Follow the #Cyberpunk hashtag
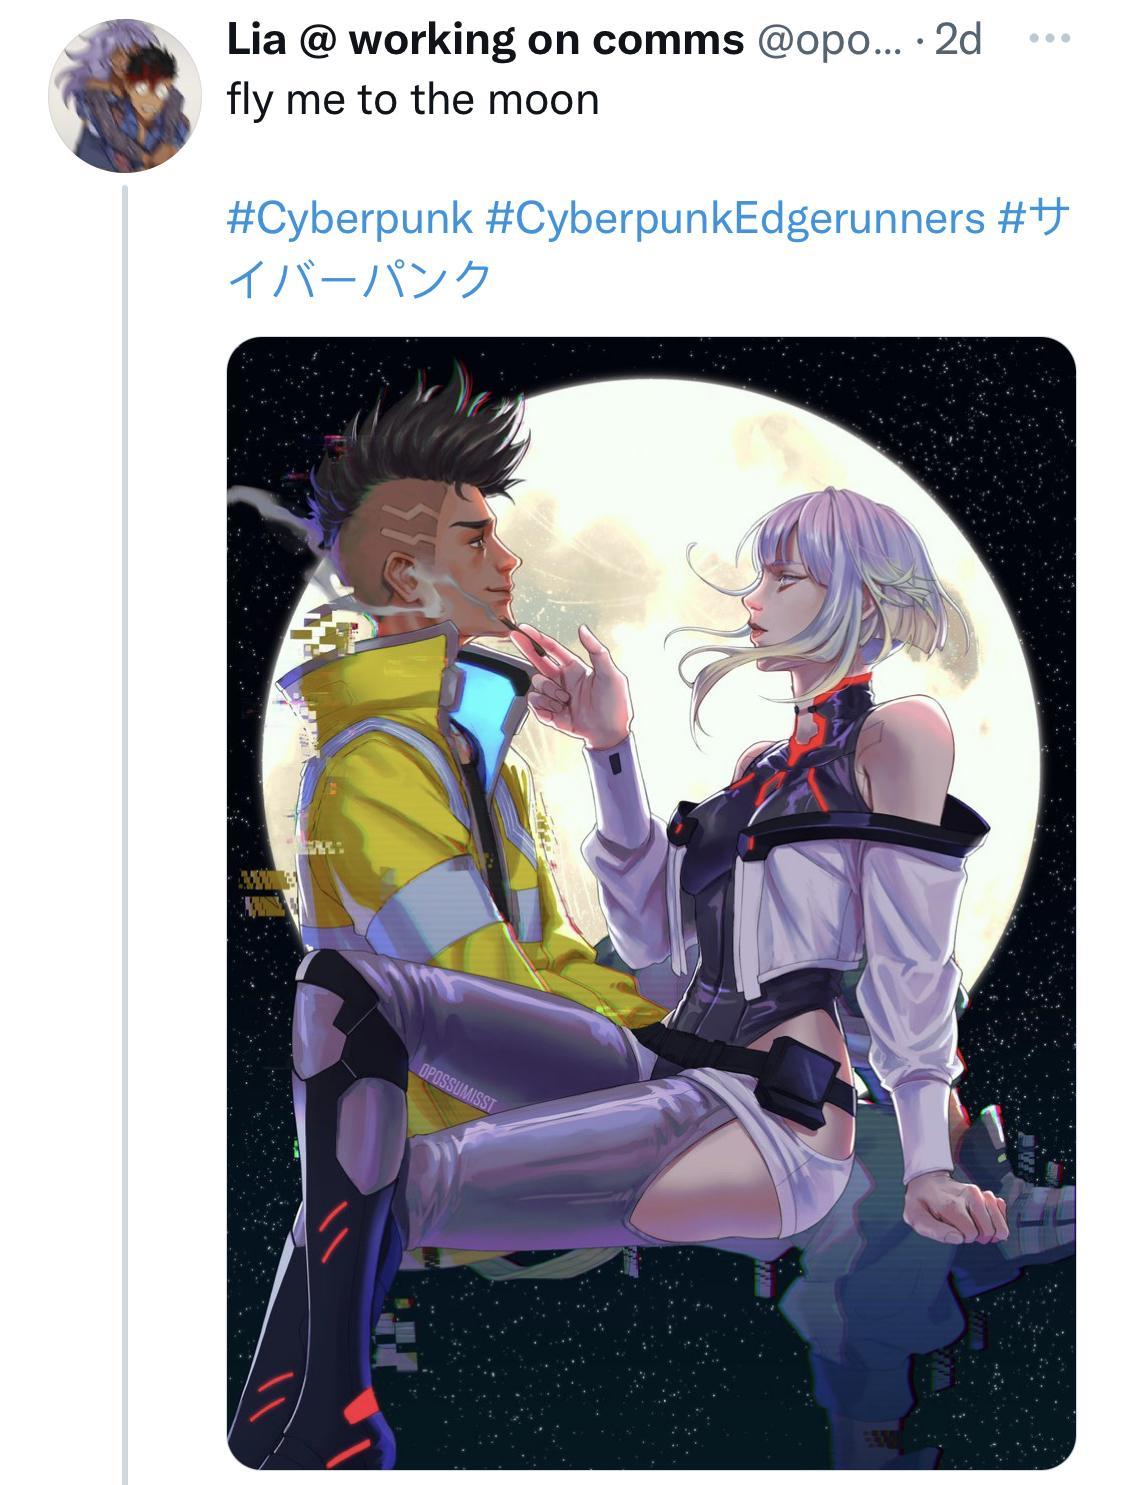Screen dimensions: 1125x1485 pos(350,217)
